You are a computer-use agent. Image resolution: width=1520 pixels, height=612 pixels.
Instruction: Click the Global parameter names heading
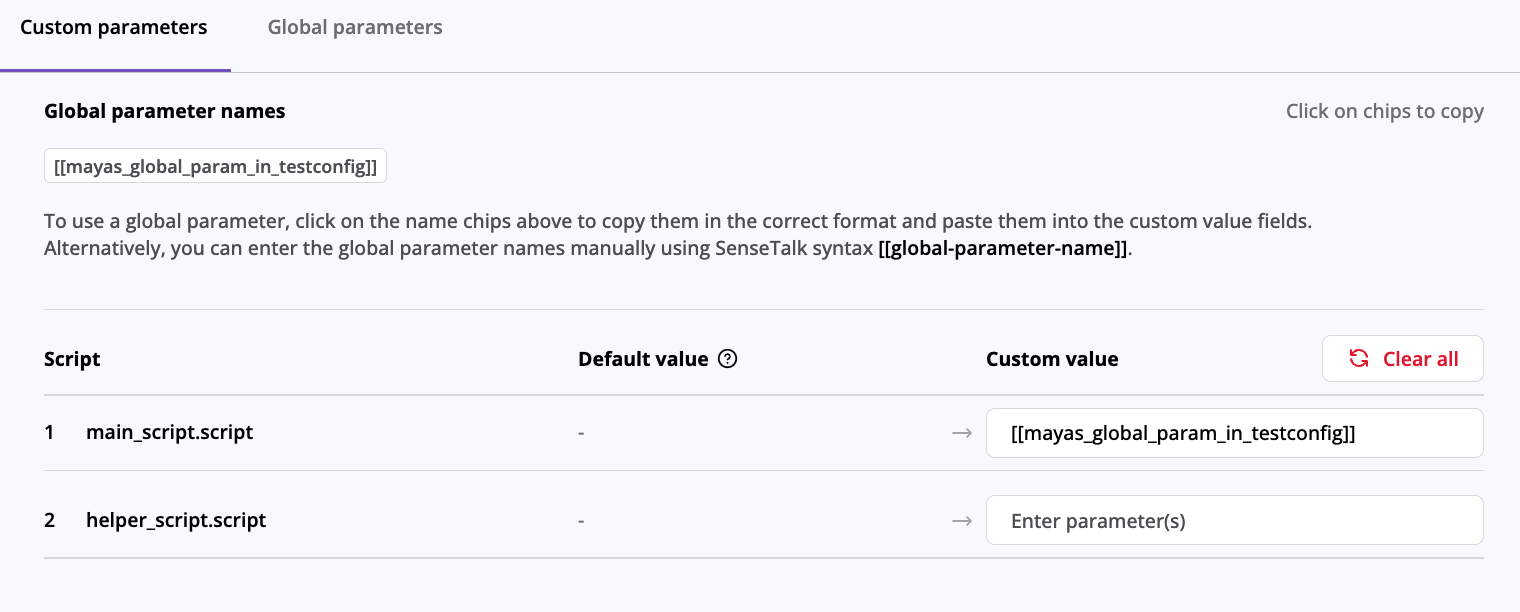[x=164, y=111]
